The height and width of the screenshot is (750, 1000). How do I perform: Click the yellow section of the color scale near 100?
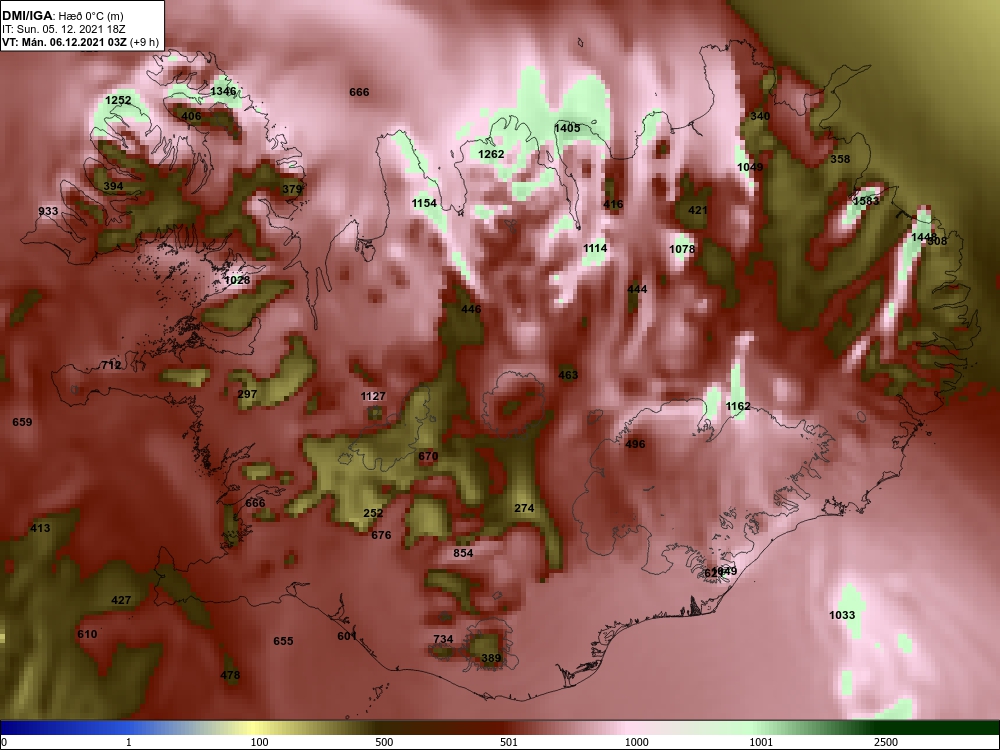[x=255, y=728]
